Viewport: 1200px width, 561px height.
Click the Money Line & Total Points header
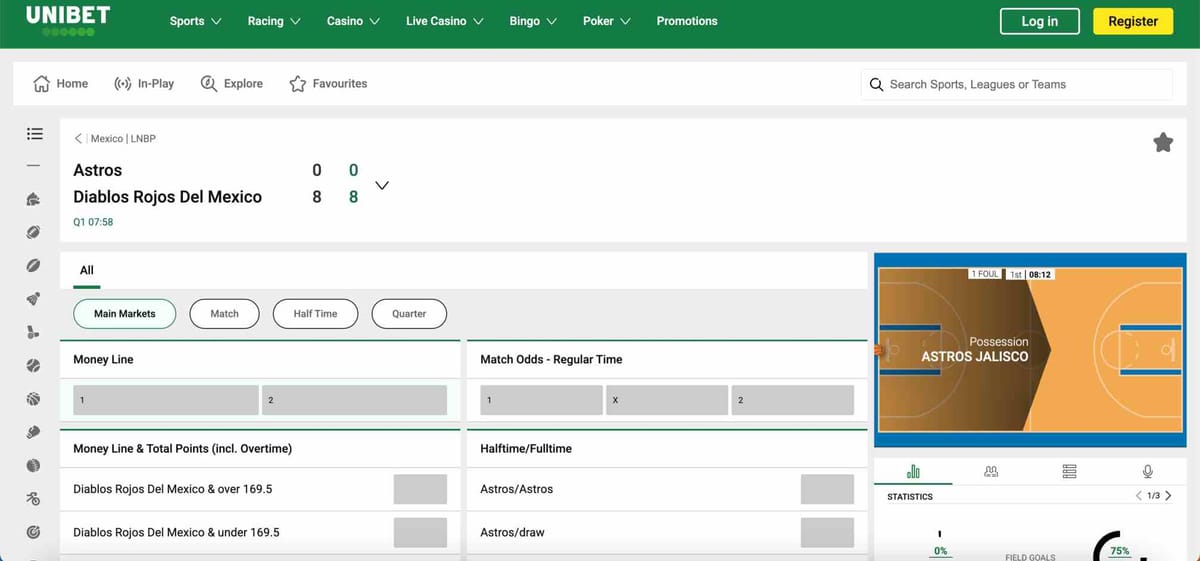pyautogui.click(x=183, y=449)
